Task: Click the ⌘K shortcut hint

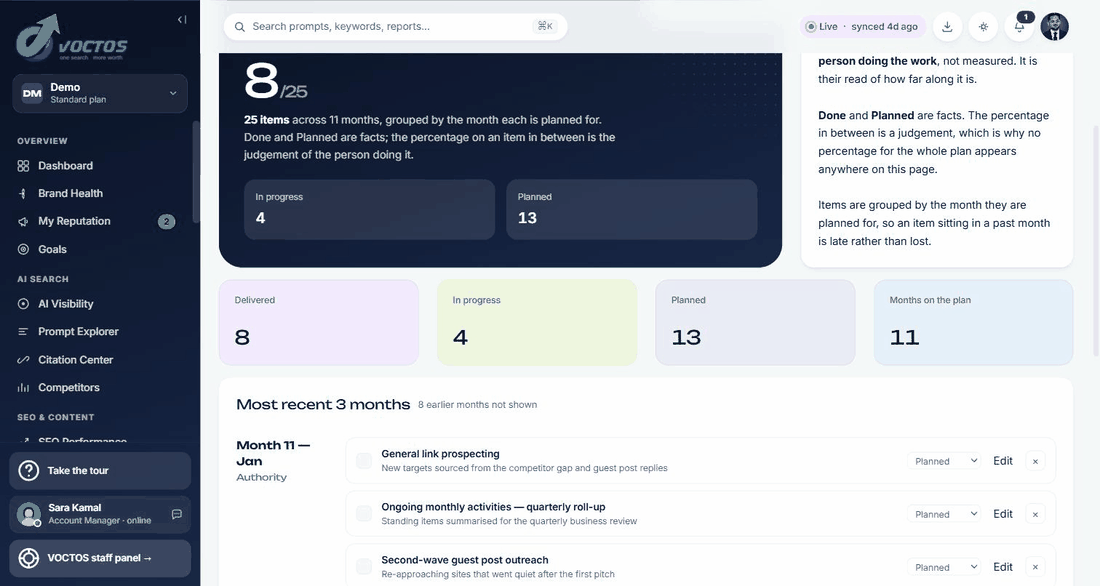Action: click(545, 26)
